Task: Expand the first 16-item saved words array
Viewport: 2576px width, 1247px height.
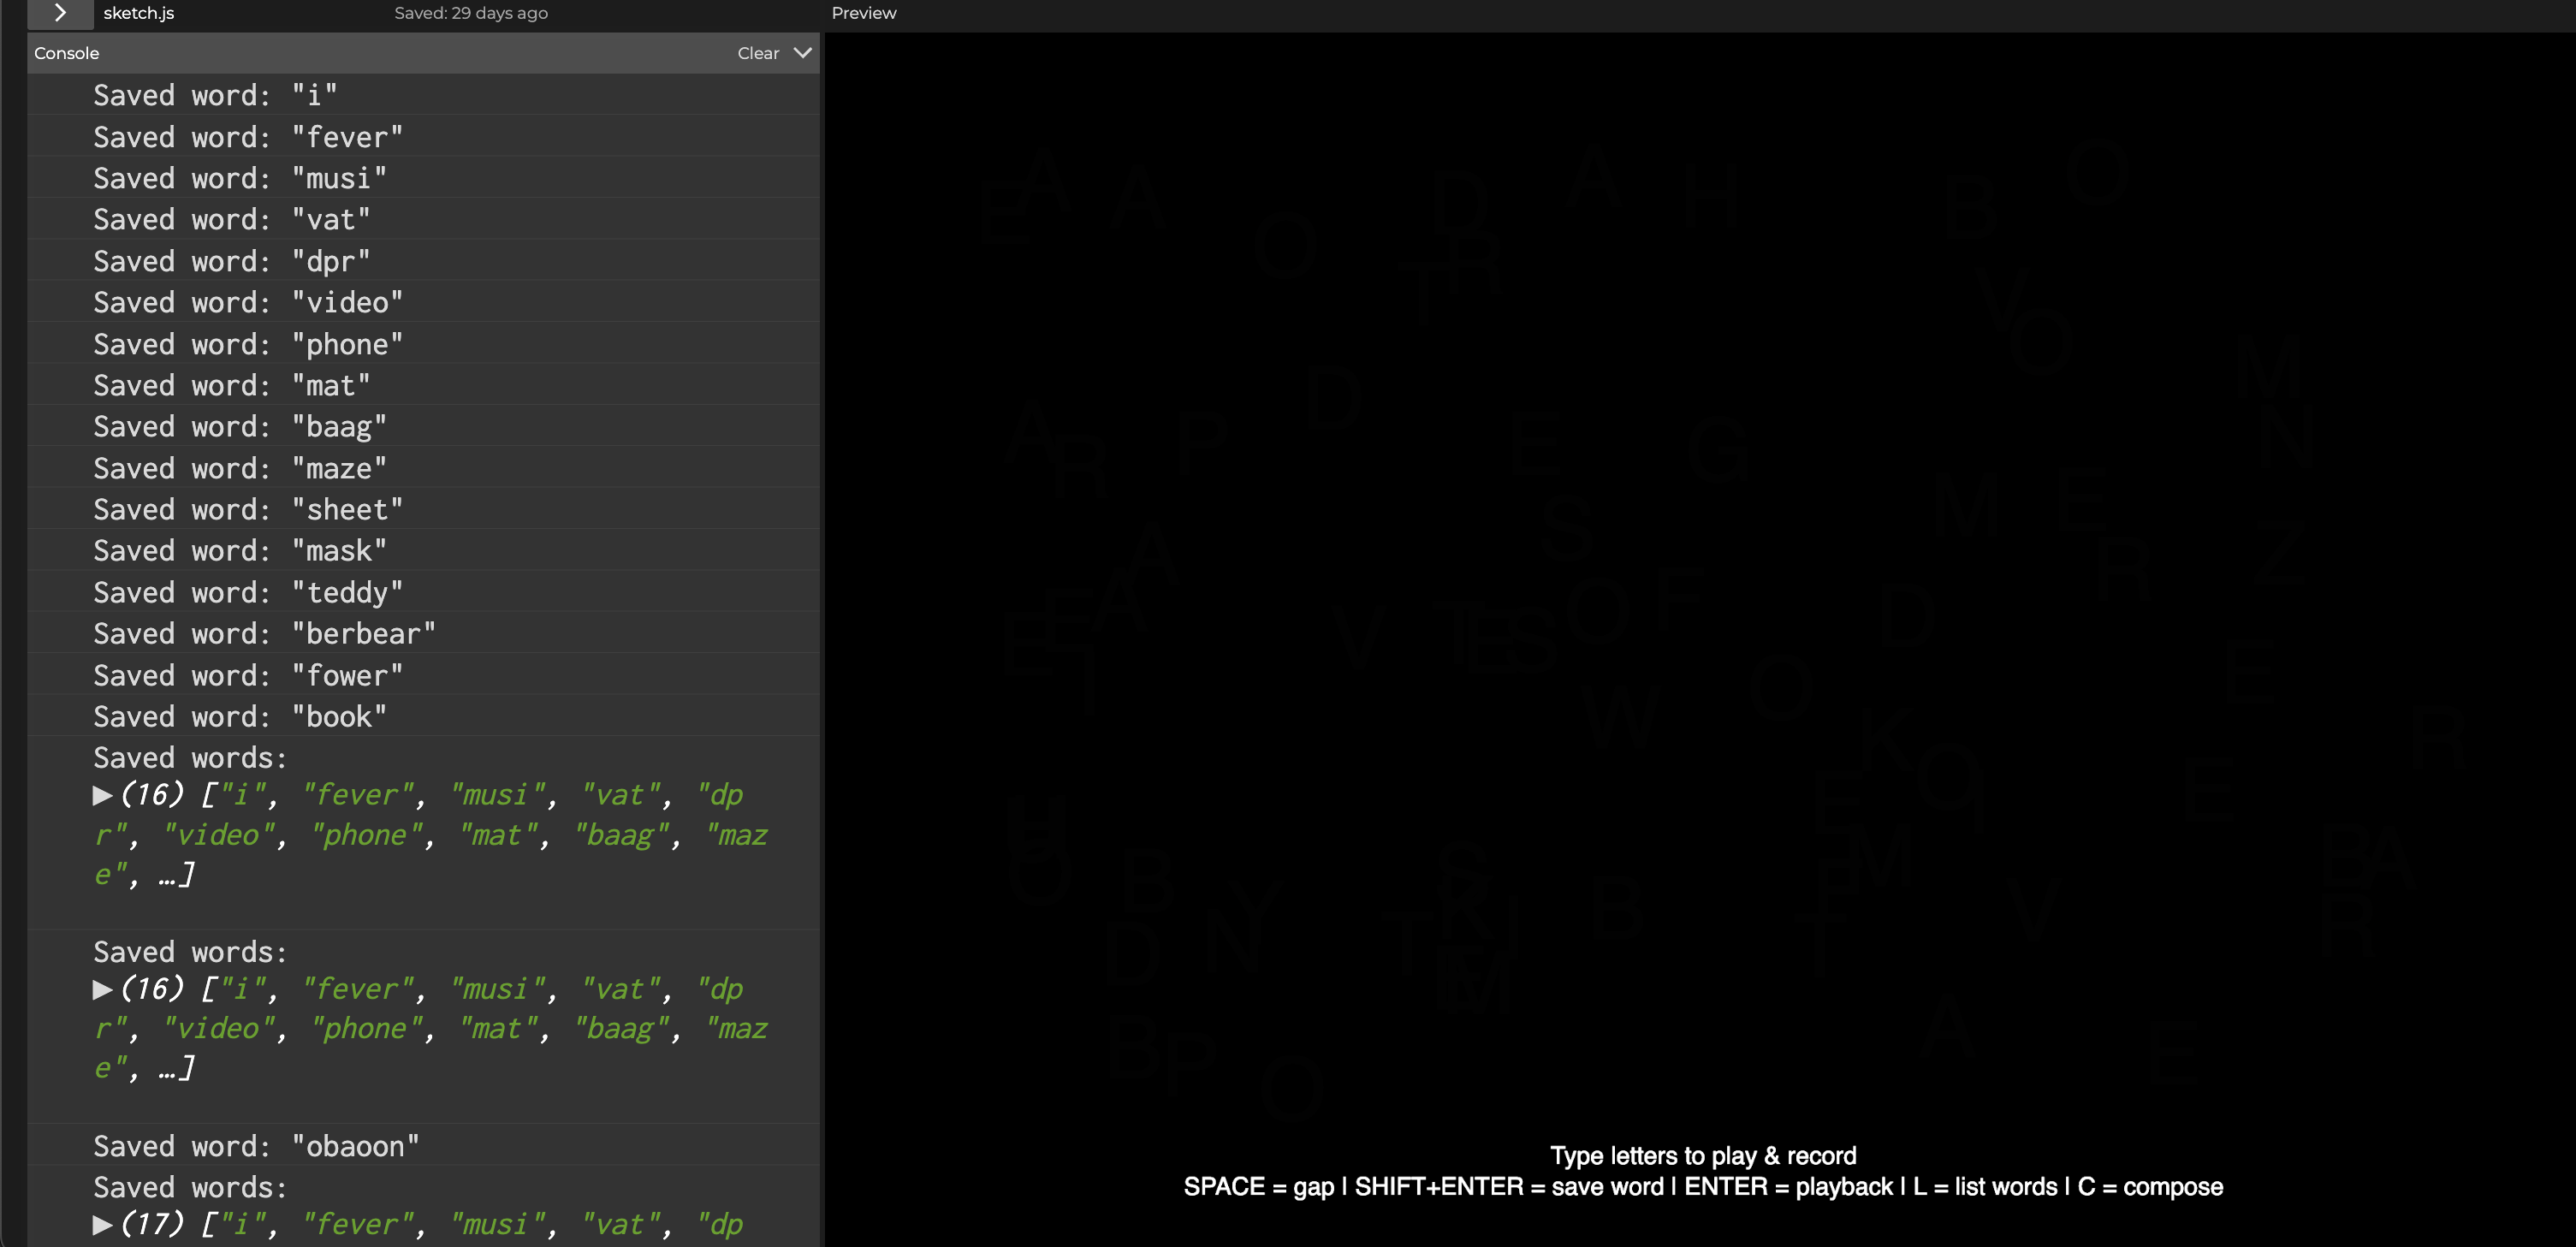Action: pos(101,796)
